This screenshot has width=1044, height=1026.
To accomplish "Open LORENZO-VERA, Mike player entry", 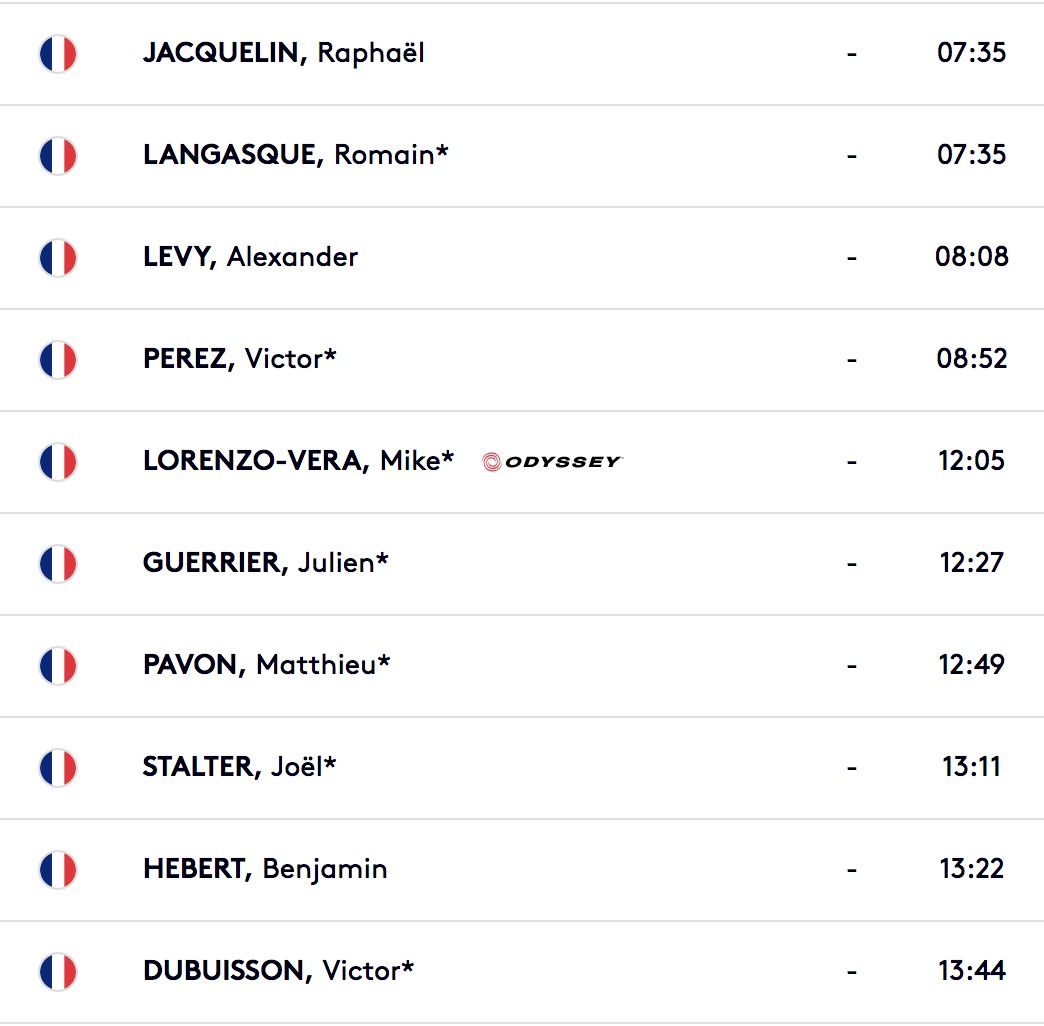I will click(298, 461).
